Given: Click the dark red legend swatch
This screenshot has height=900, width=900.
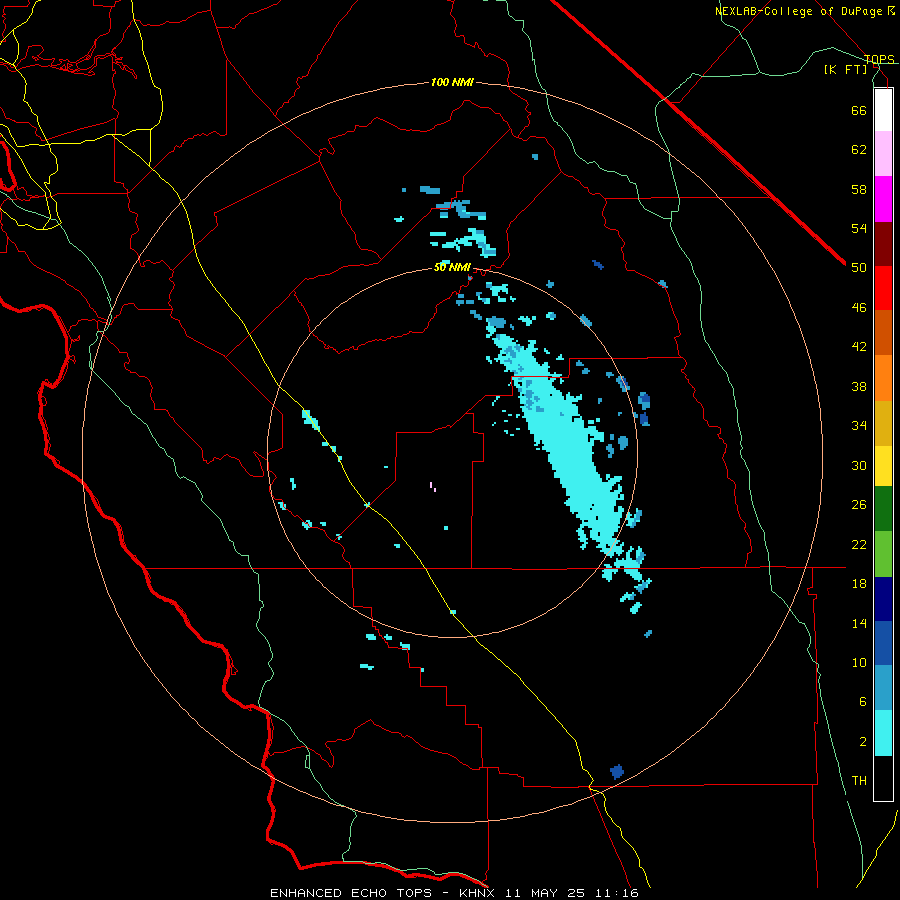Looking at the screenshot, I should tap(883, 244).
